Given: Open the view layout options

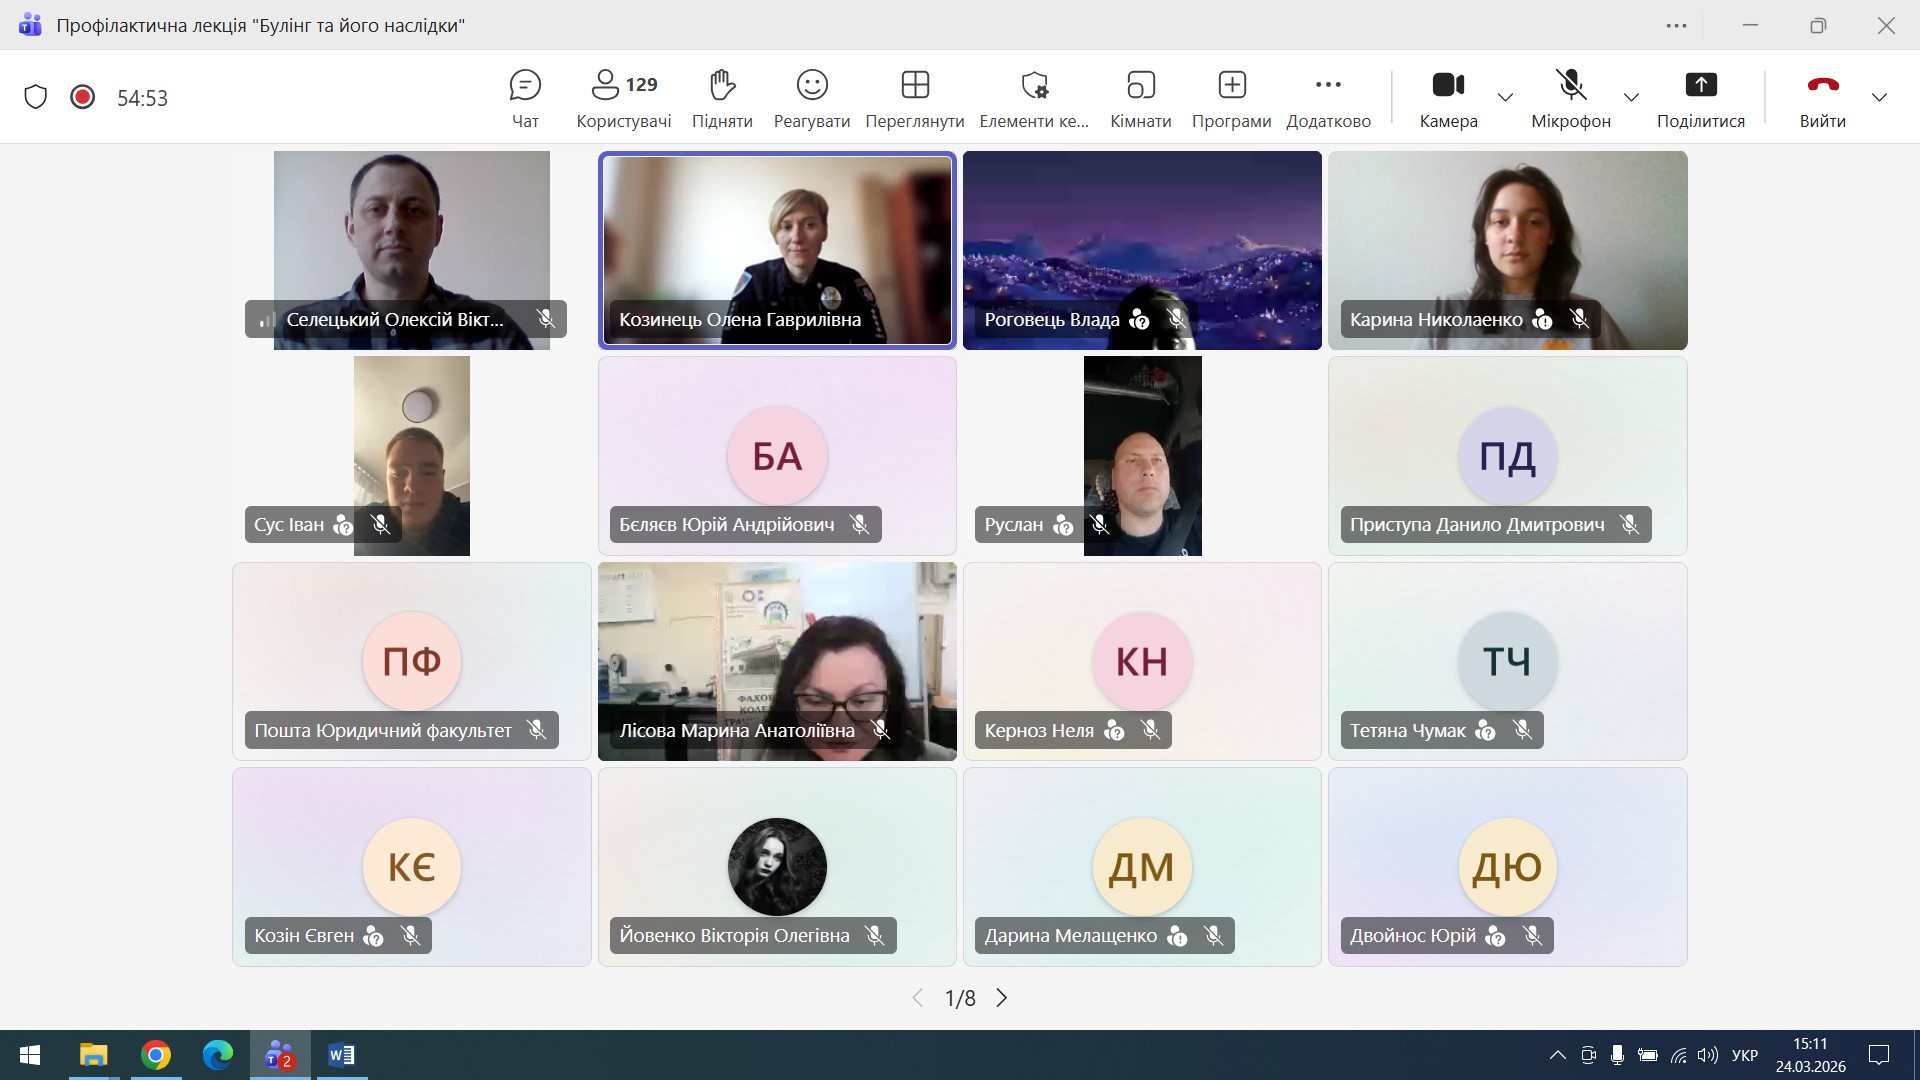Looking at the screenshot, I should [x=914, y=98].
